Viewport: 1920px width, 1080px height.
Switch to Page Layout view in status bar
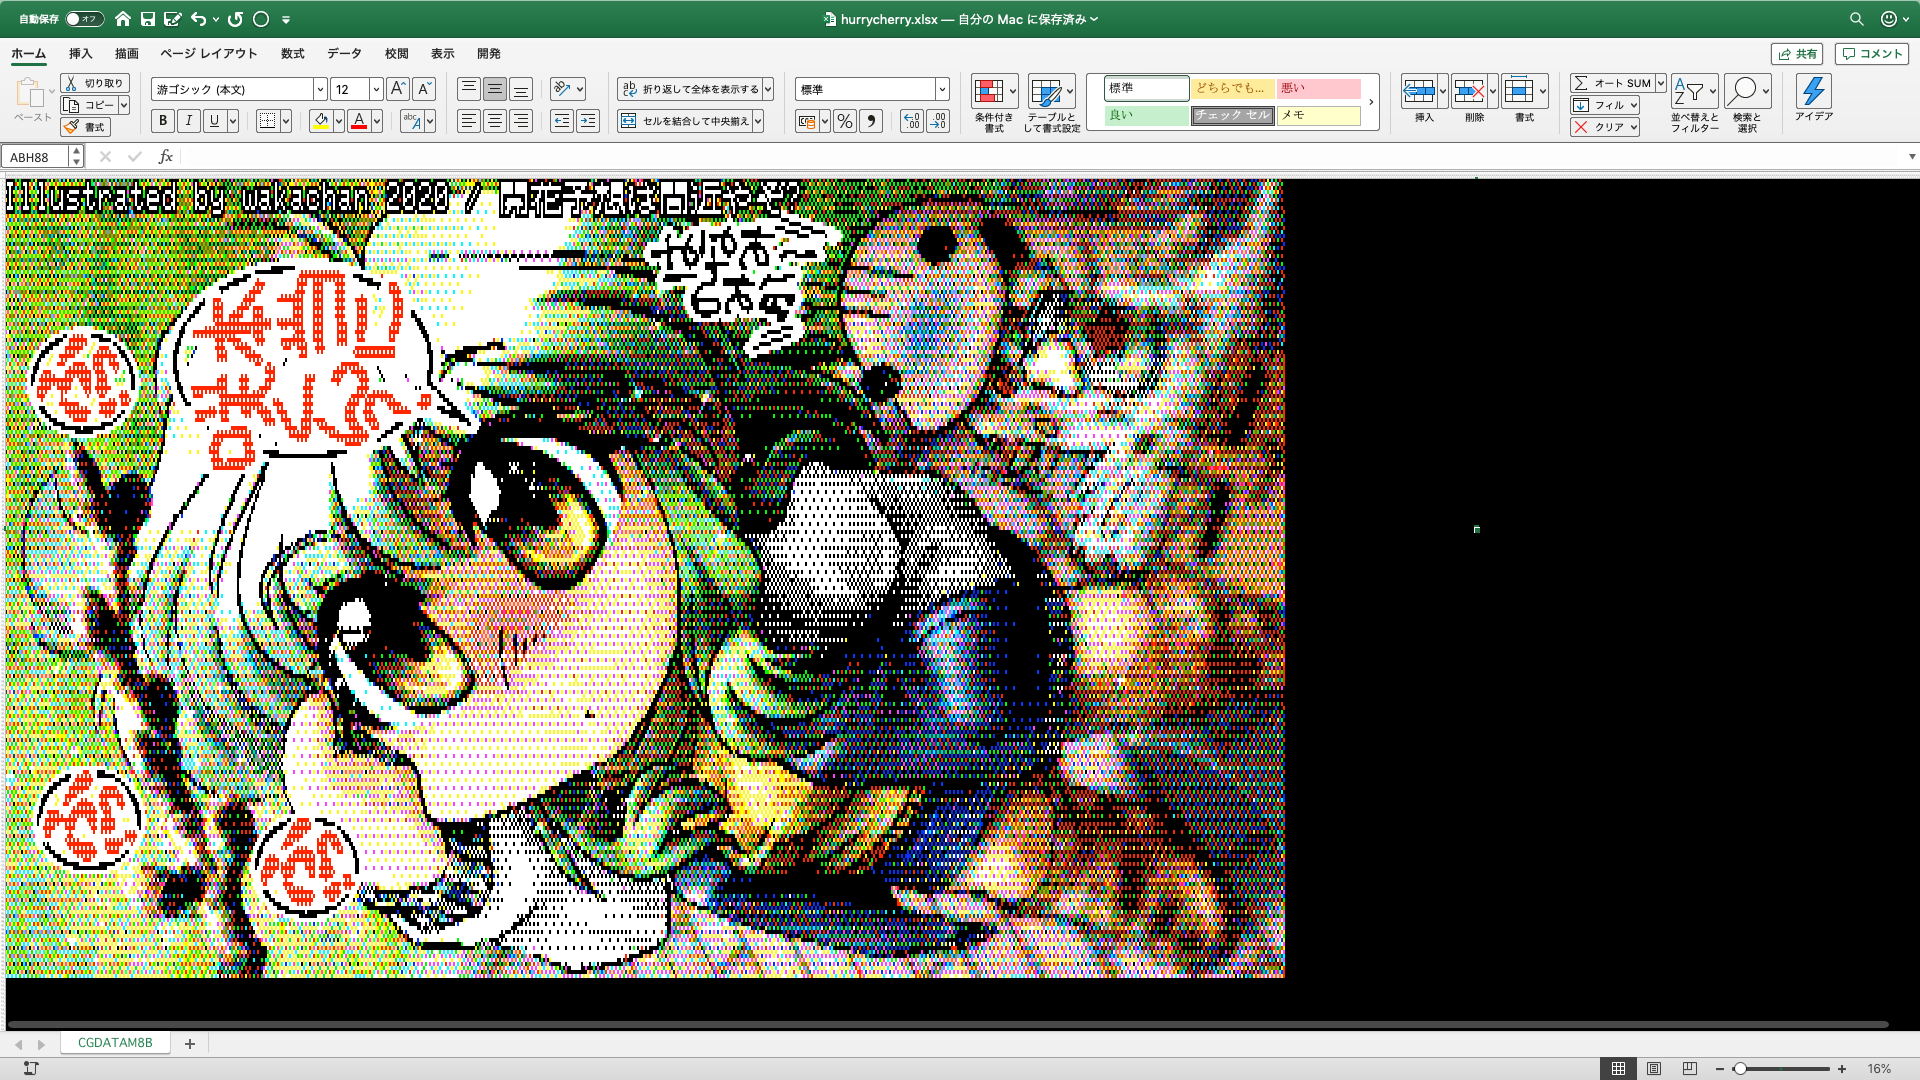[1654, 1069]
